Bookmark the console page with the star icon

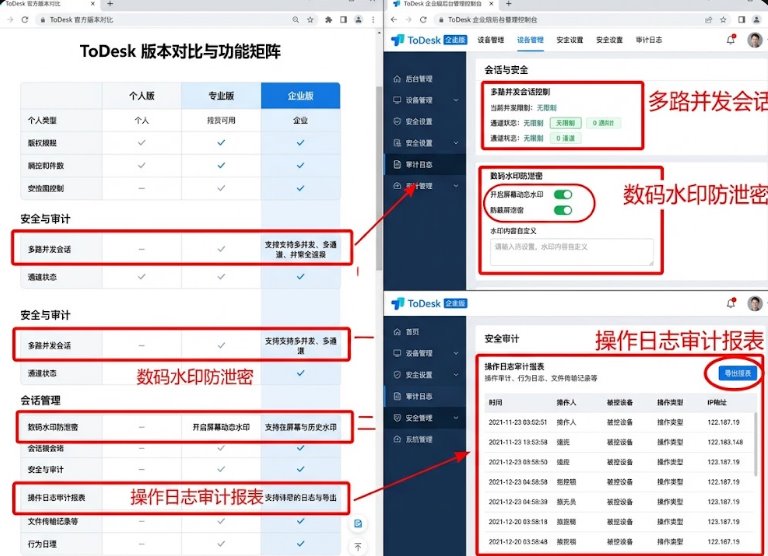[x=723, y=20]
